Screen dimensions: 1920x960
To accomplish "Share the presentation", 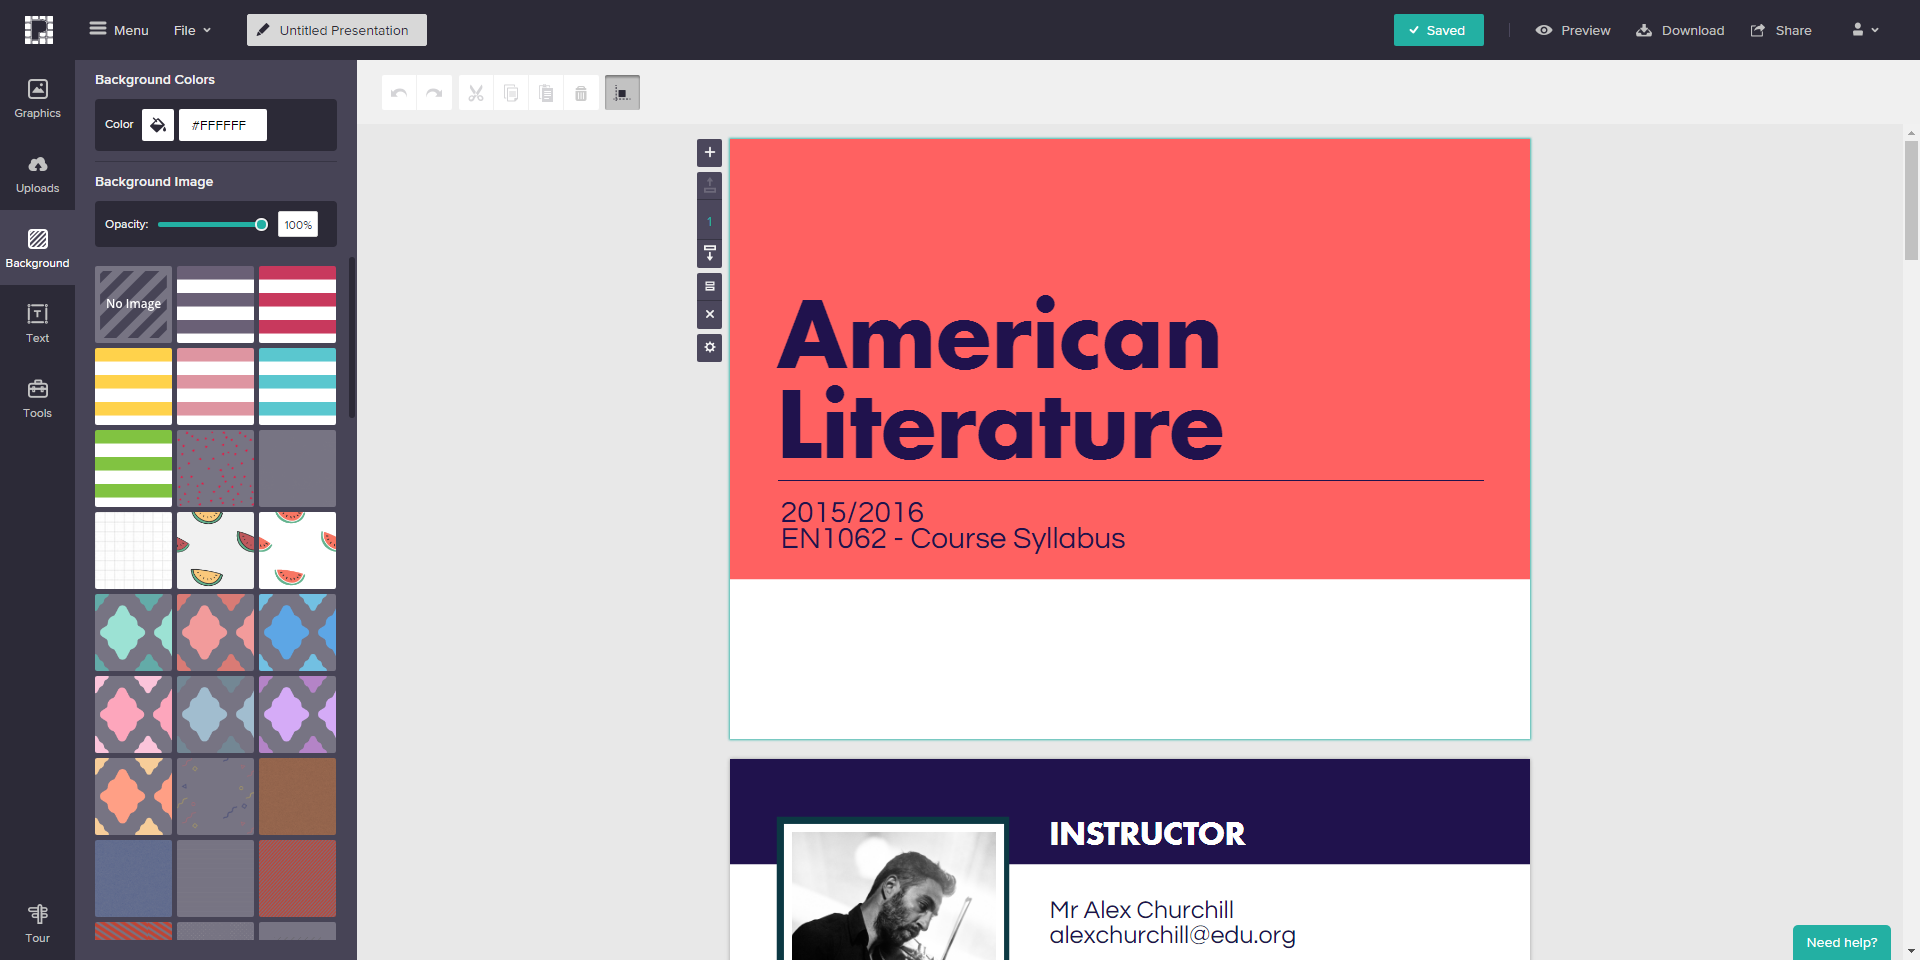I will [1781, 30].
